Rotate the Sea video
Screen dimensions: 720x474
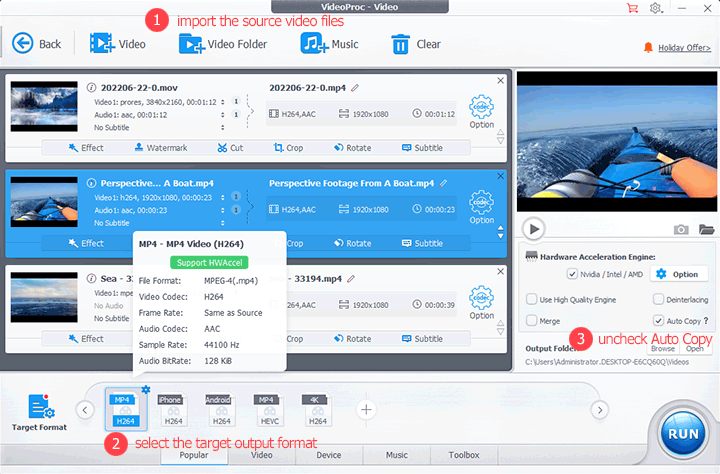pos(353,339)
